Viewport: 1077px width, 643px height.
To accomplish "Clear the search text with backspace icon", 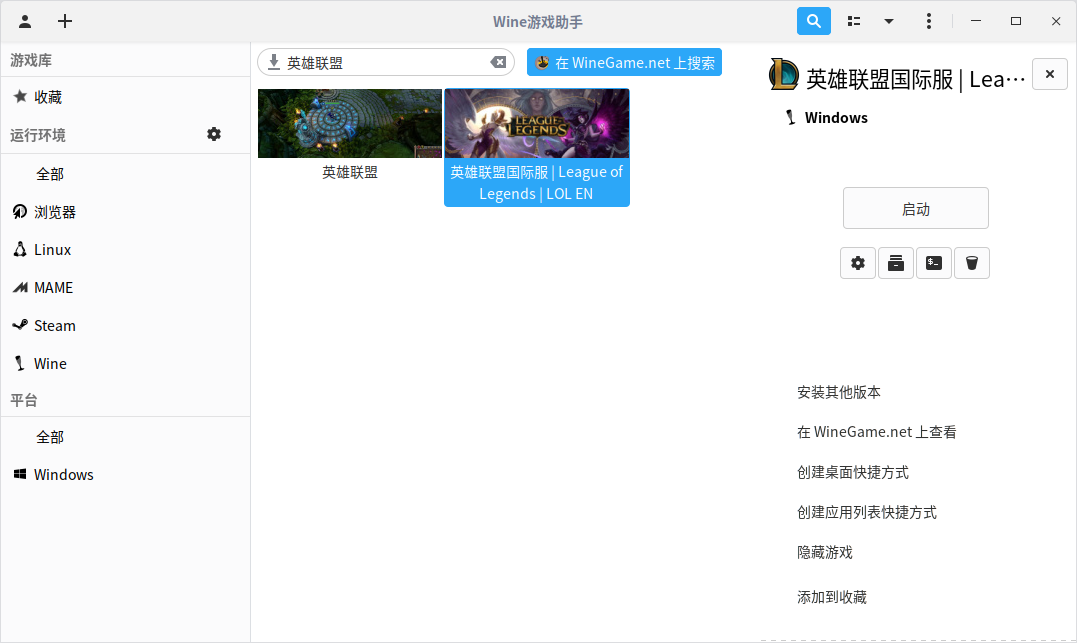I will pyautogui.click(x=498, y=63).
